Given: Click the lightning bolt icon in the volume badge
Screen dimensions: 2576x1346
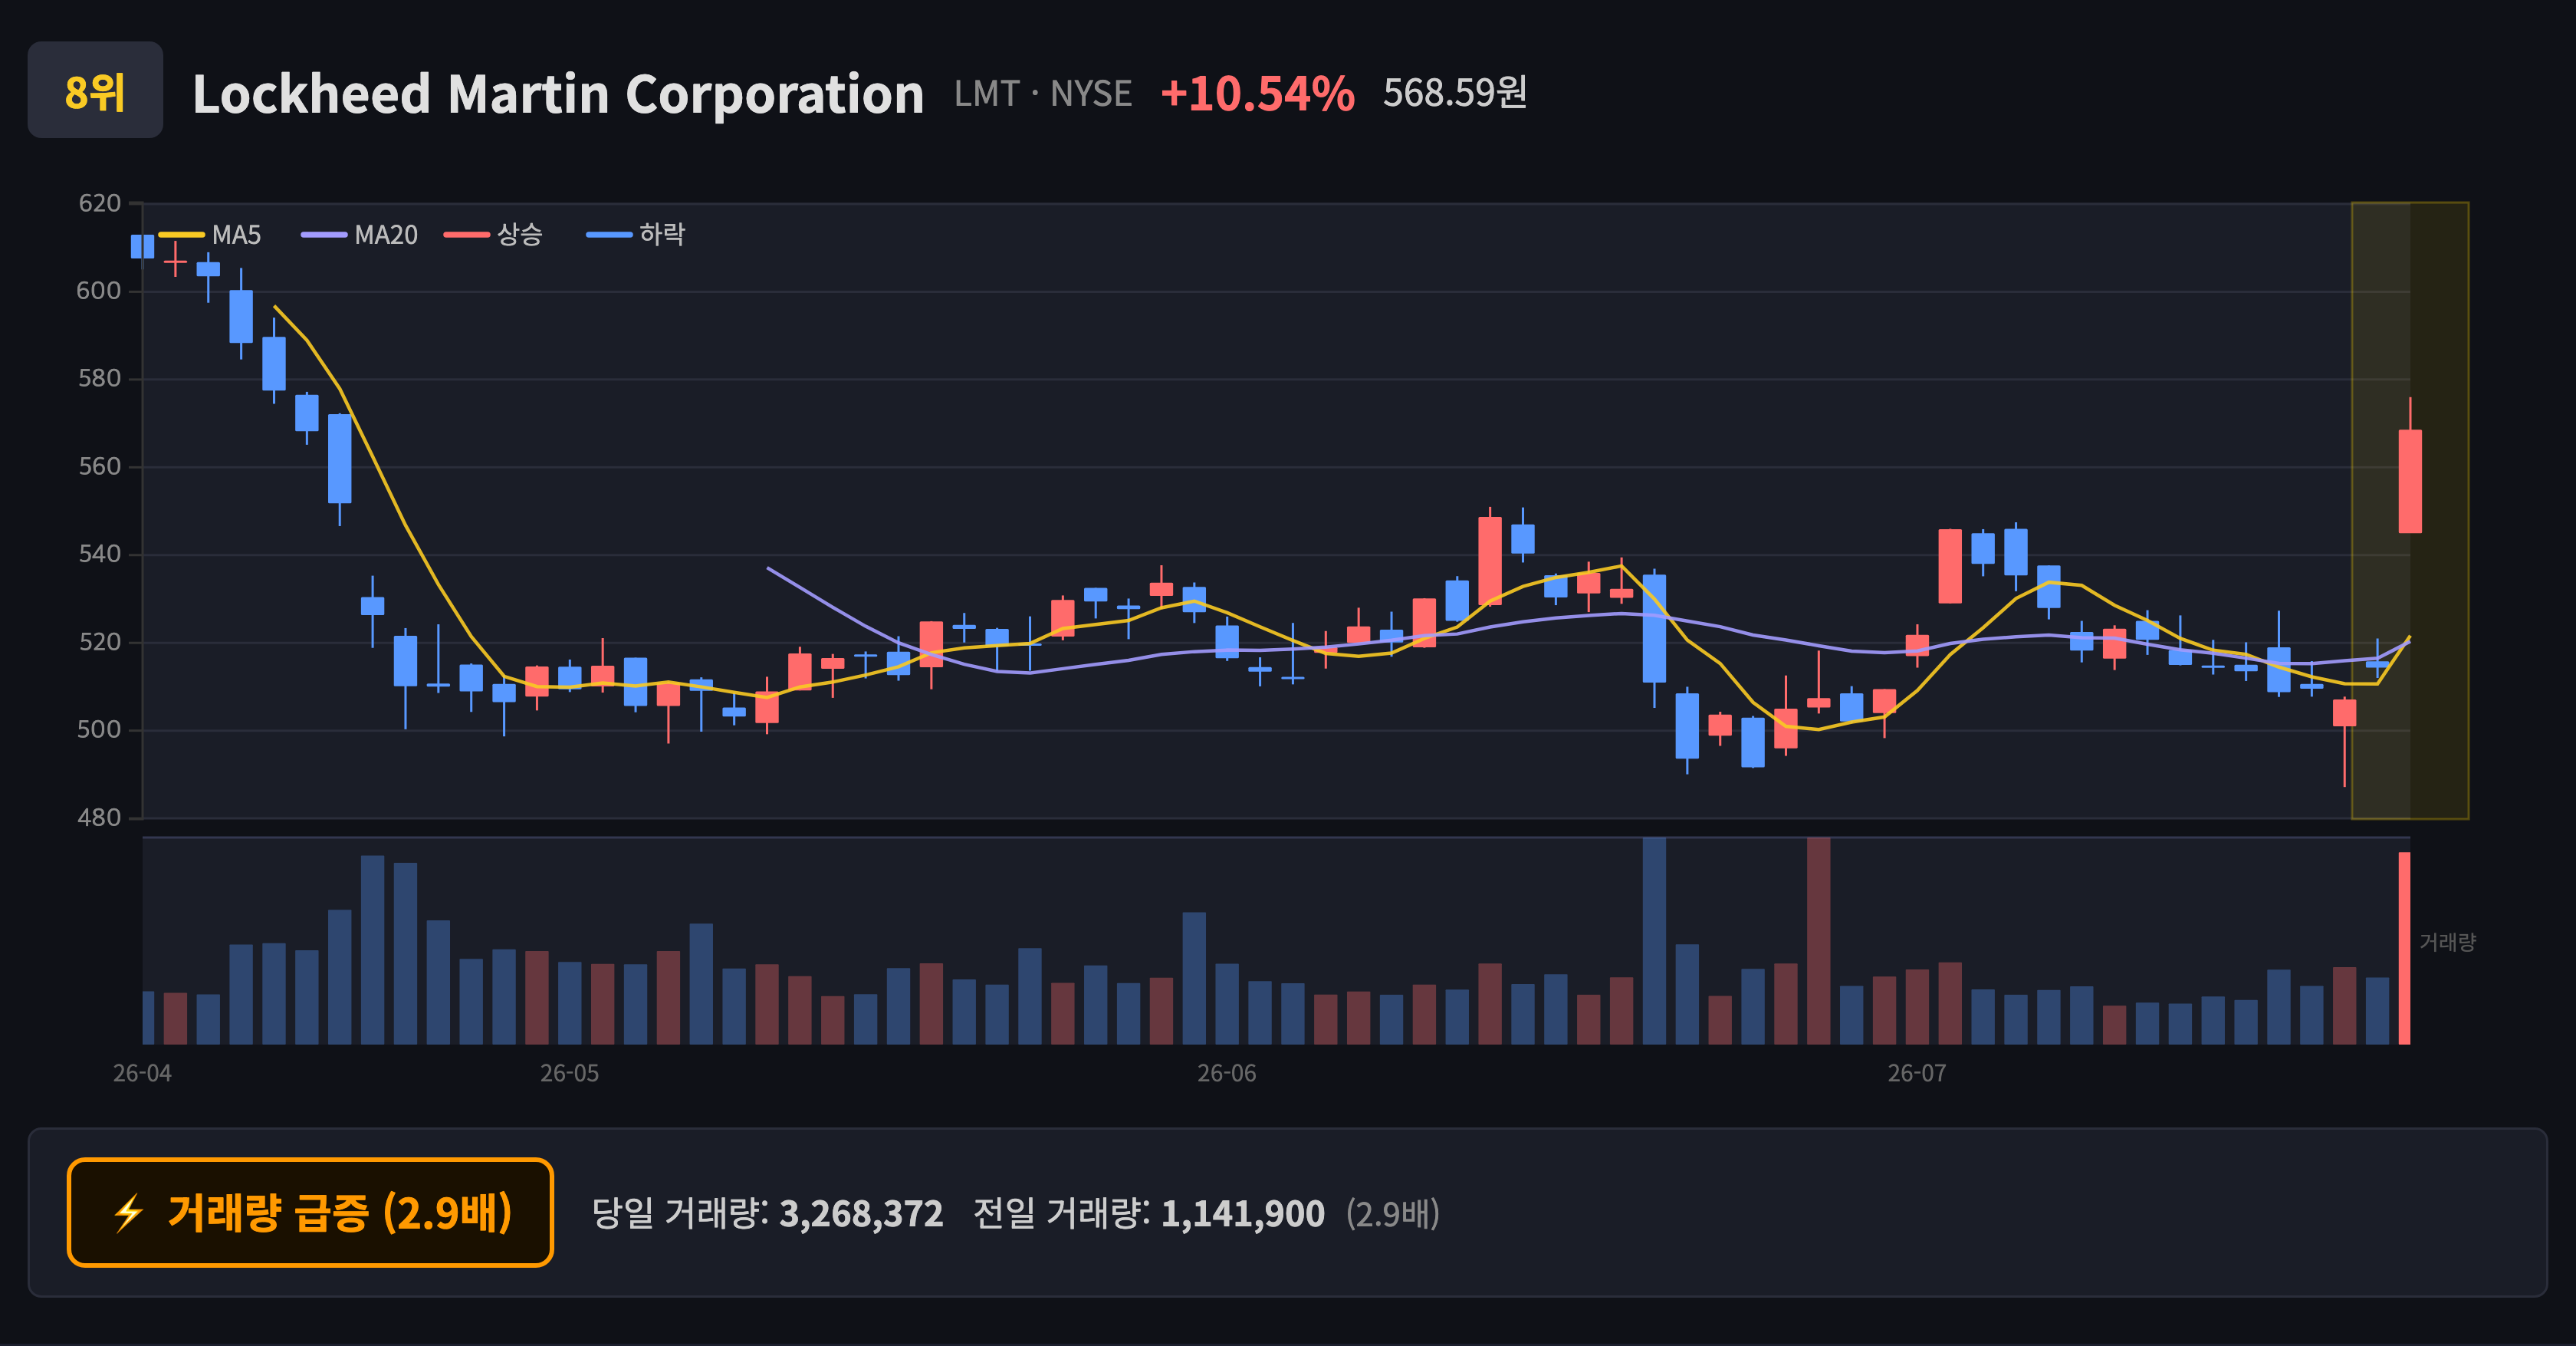Looking at the screenshot, I should point(128,1213).
